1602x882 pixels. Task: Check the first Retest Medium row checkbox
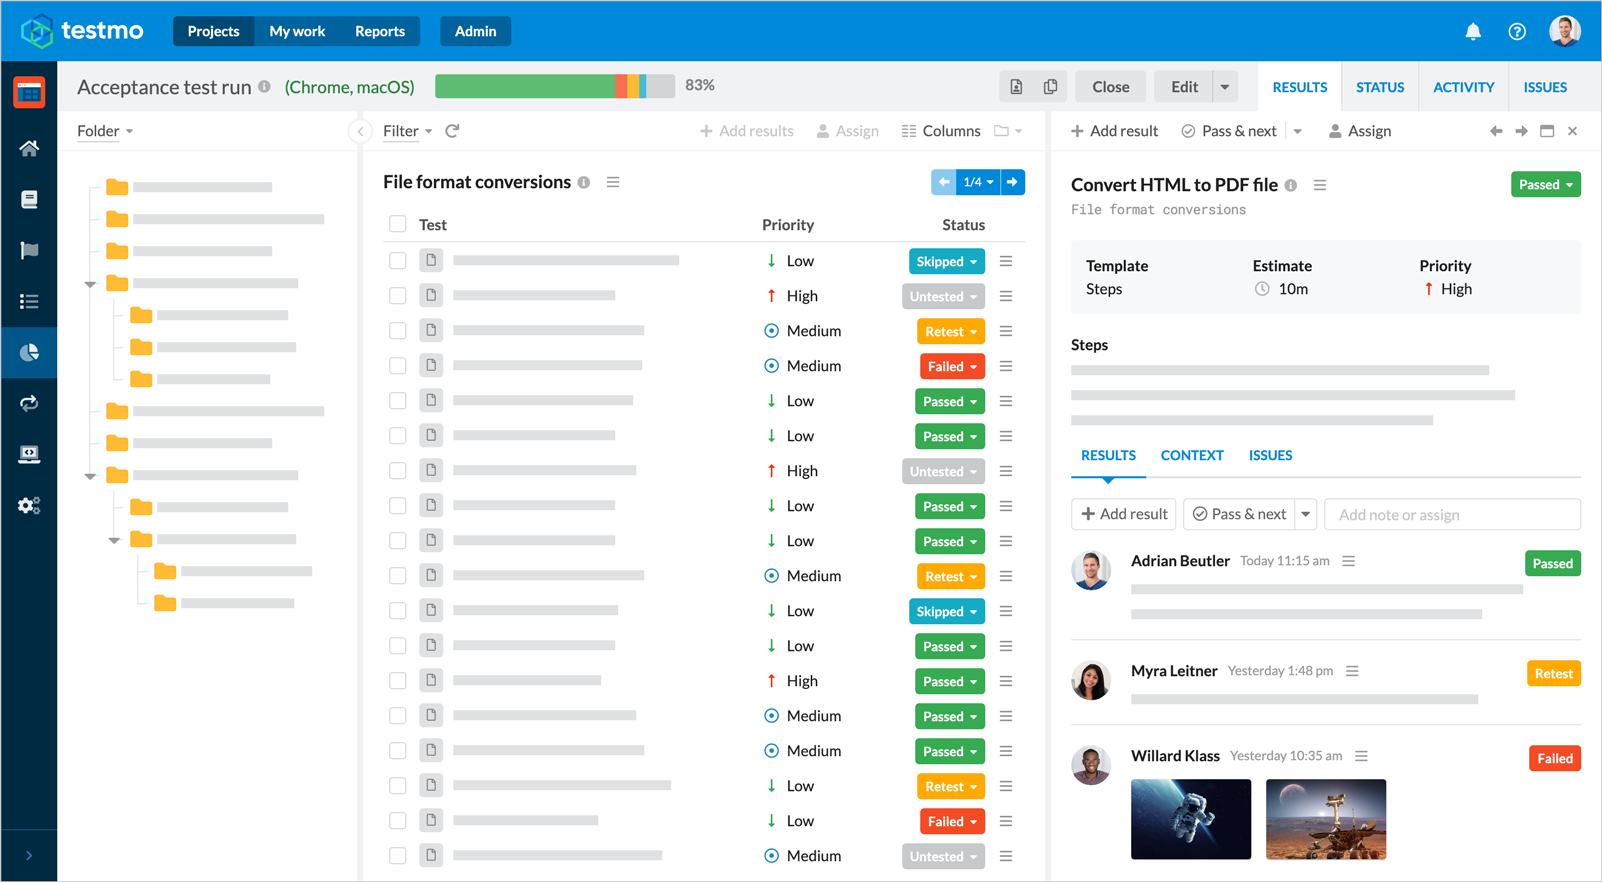pyautogui.click(x=398, y=331)
